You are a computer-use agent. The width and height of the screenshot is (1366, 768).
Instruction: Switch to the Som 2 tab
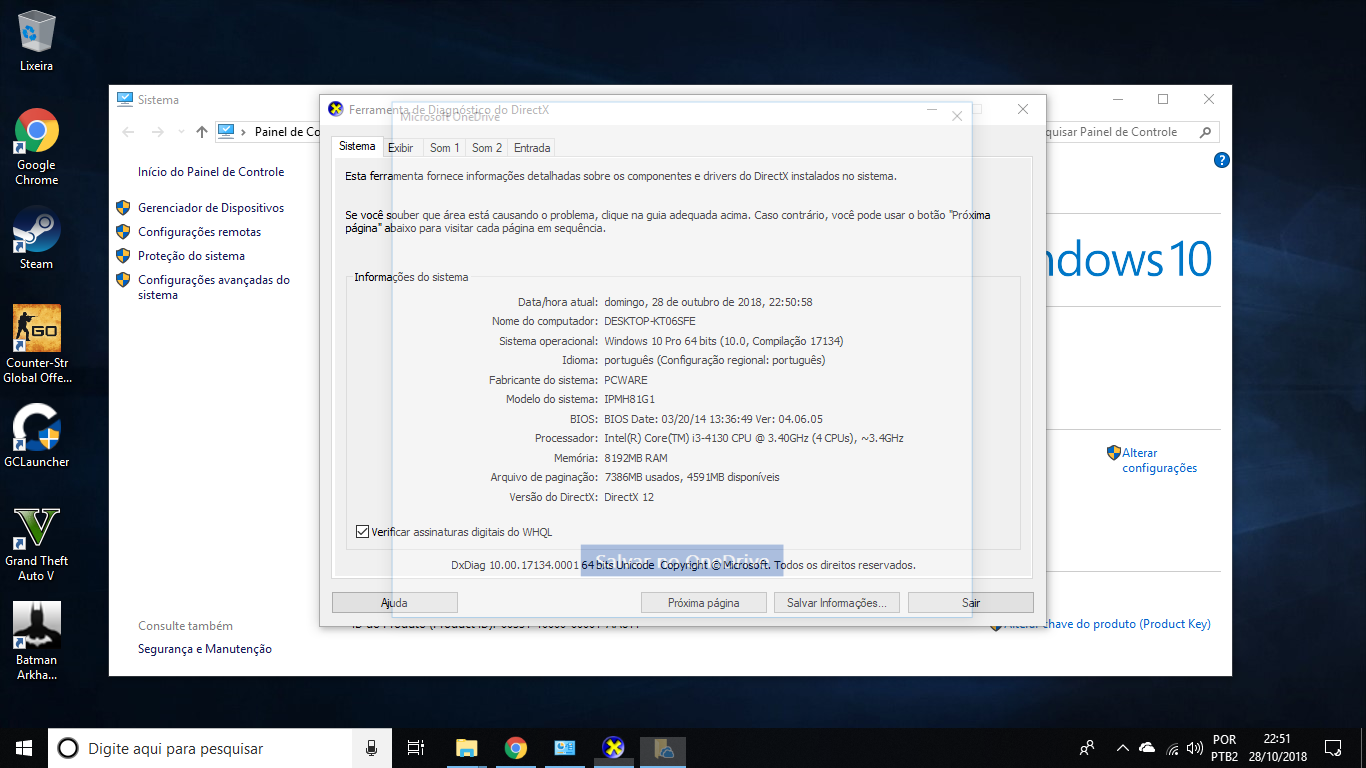tap(487, 148)
